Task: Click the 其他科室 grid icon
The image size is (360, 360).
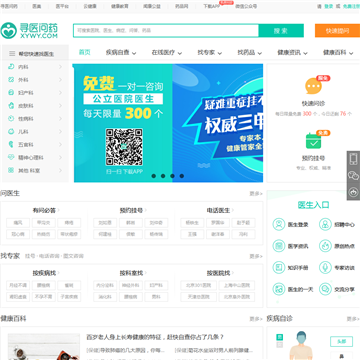Action: coord(11,170)
